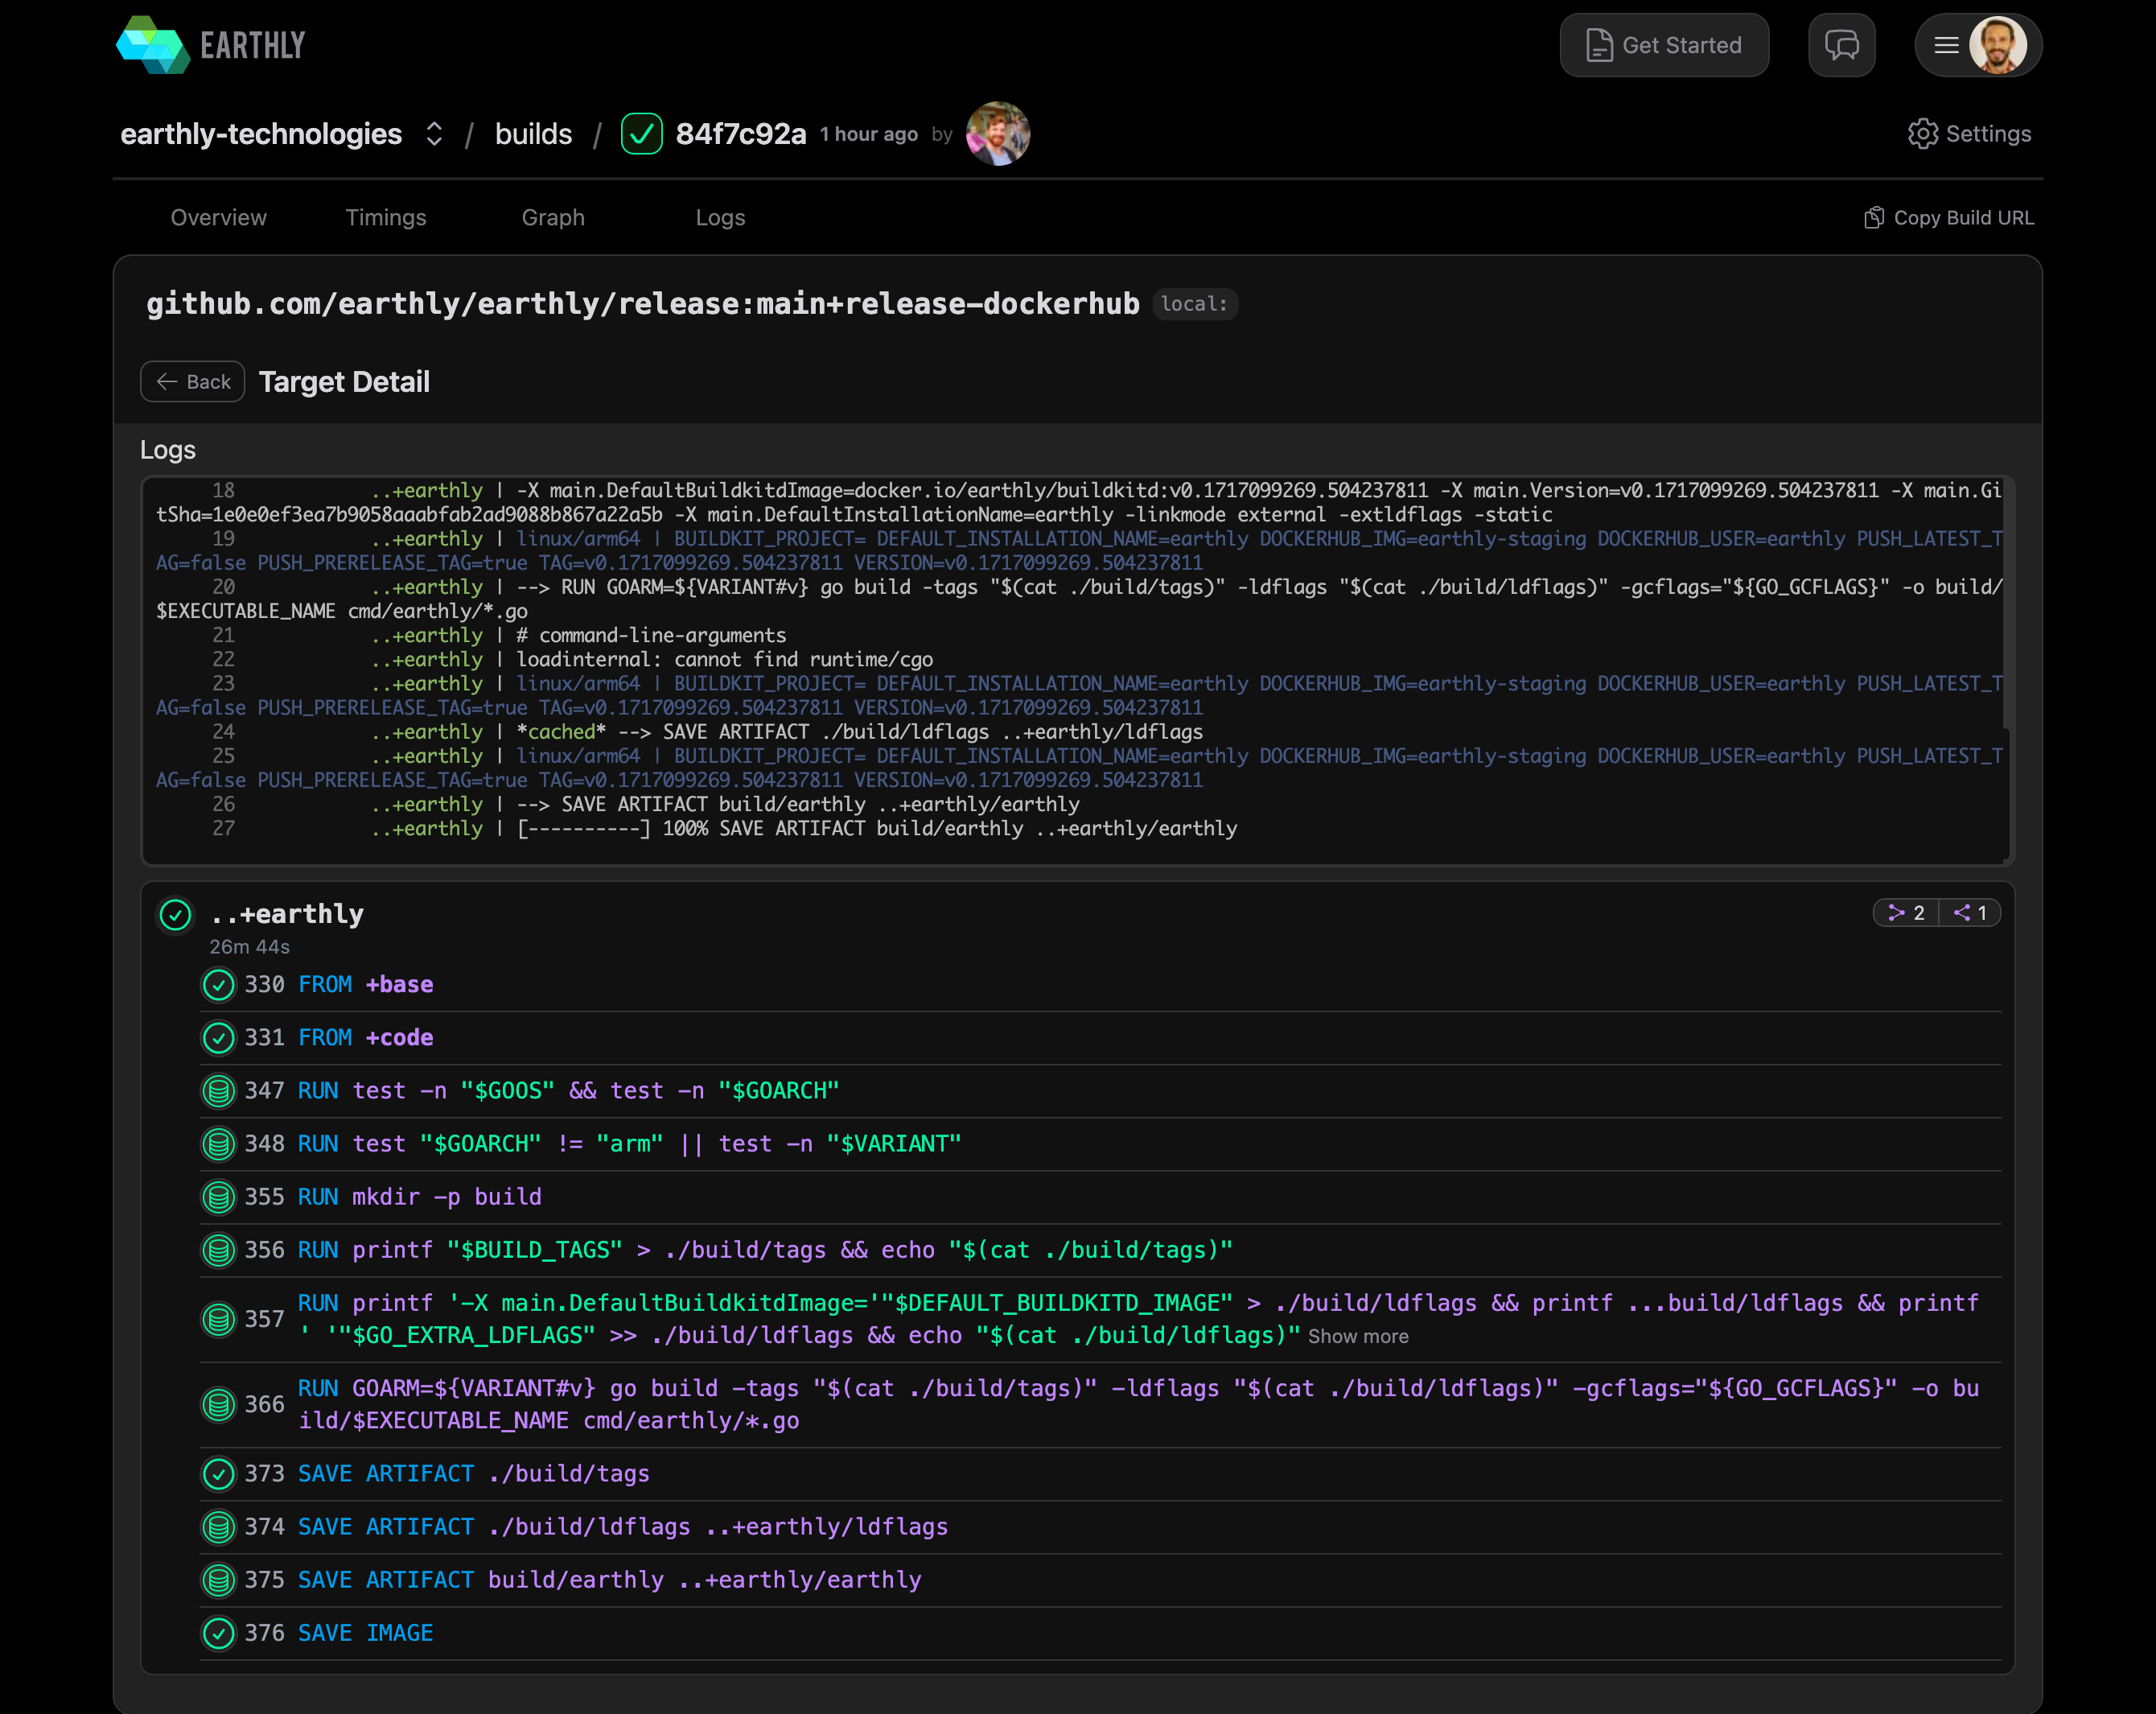Click the Back button

[x=192, y=382]
